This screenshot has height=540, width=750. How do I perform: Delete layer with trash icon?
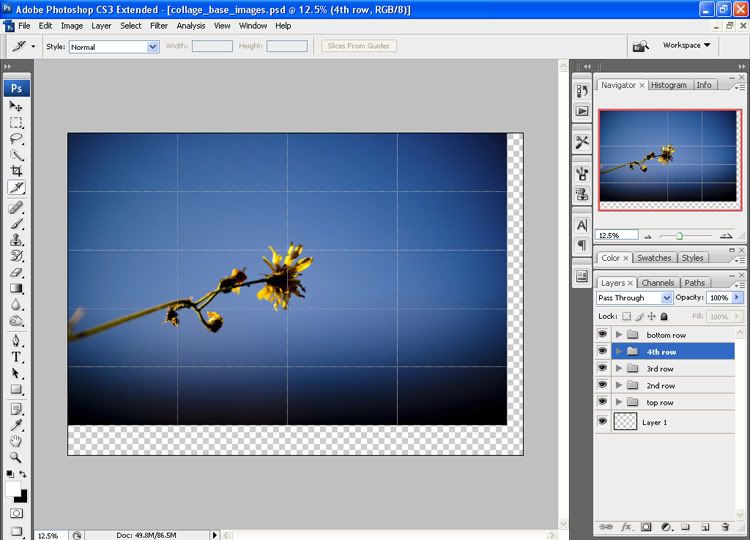coord(725,527)
